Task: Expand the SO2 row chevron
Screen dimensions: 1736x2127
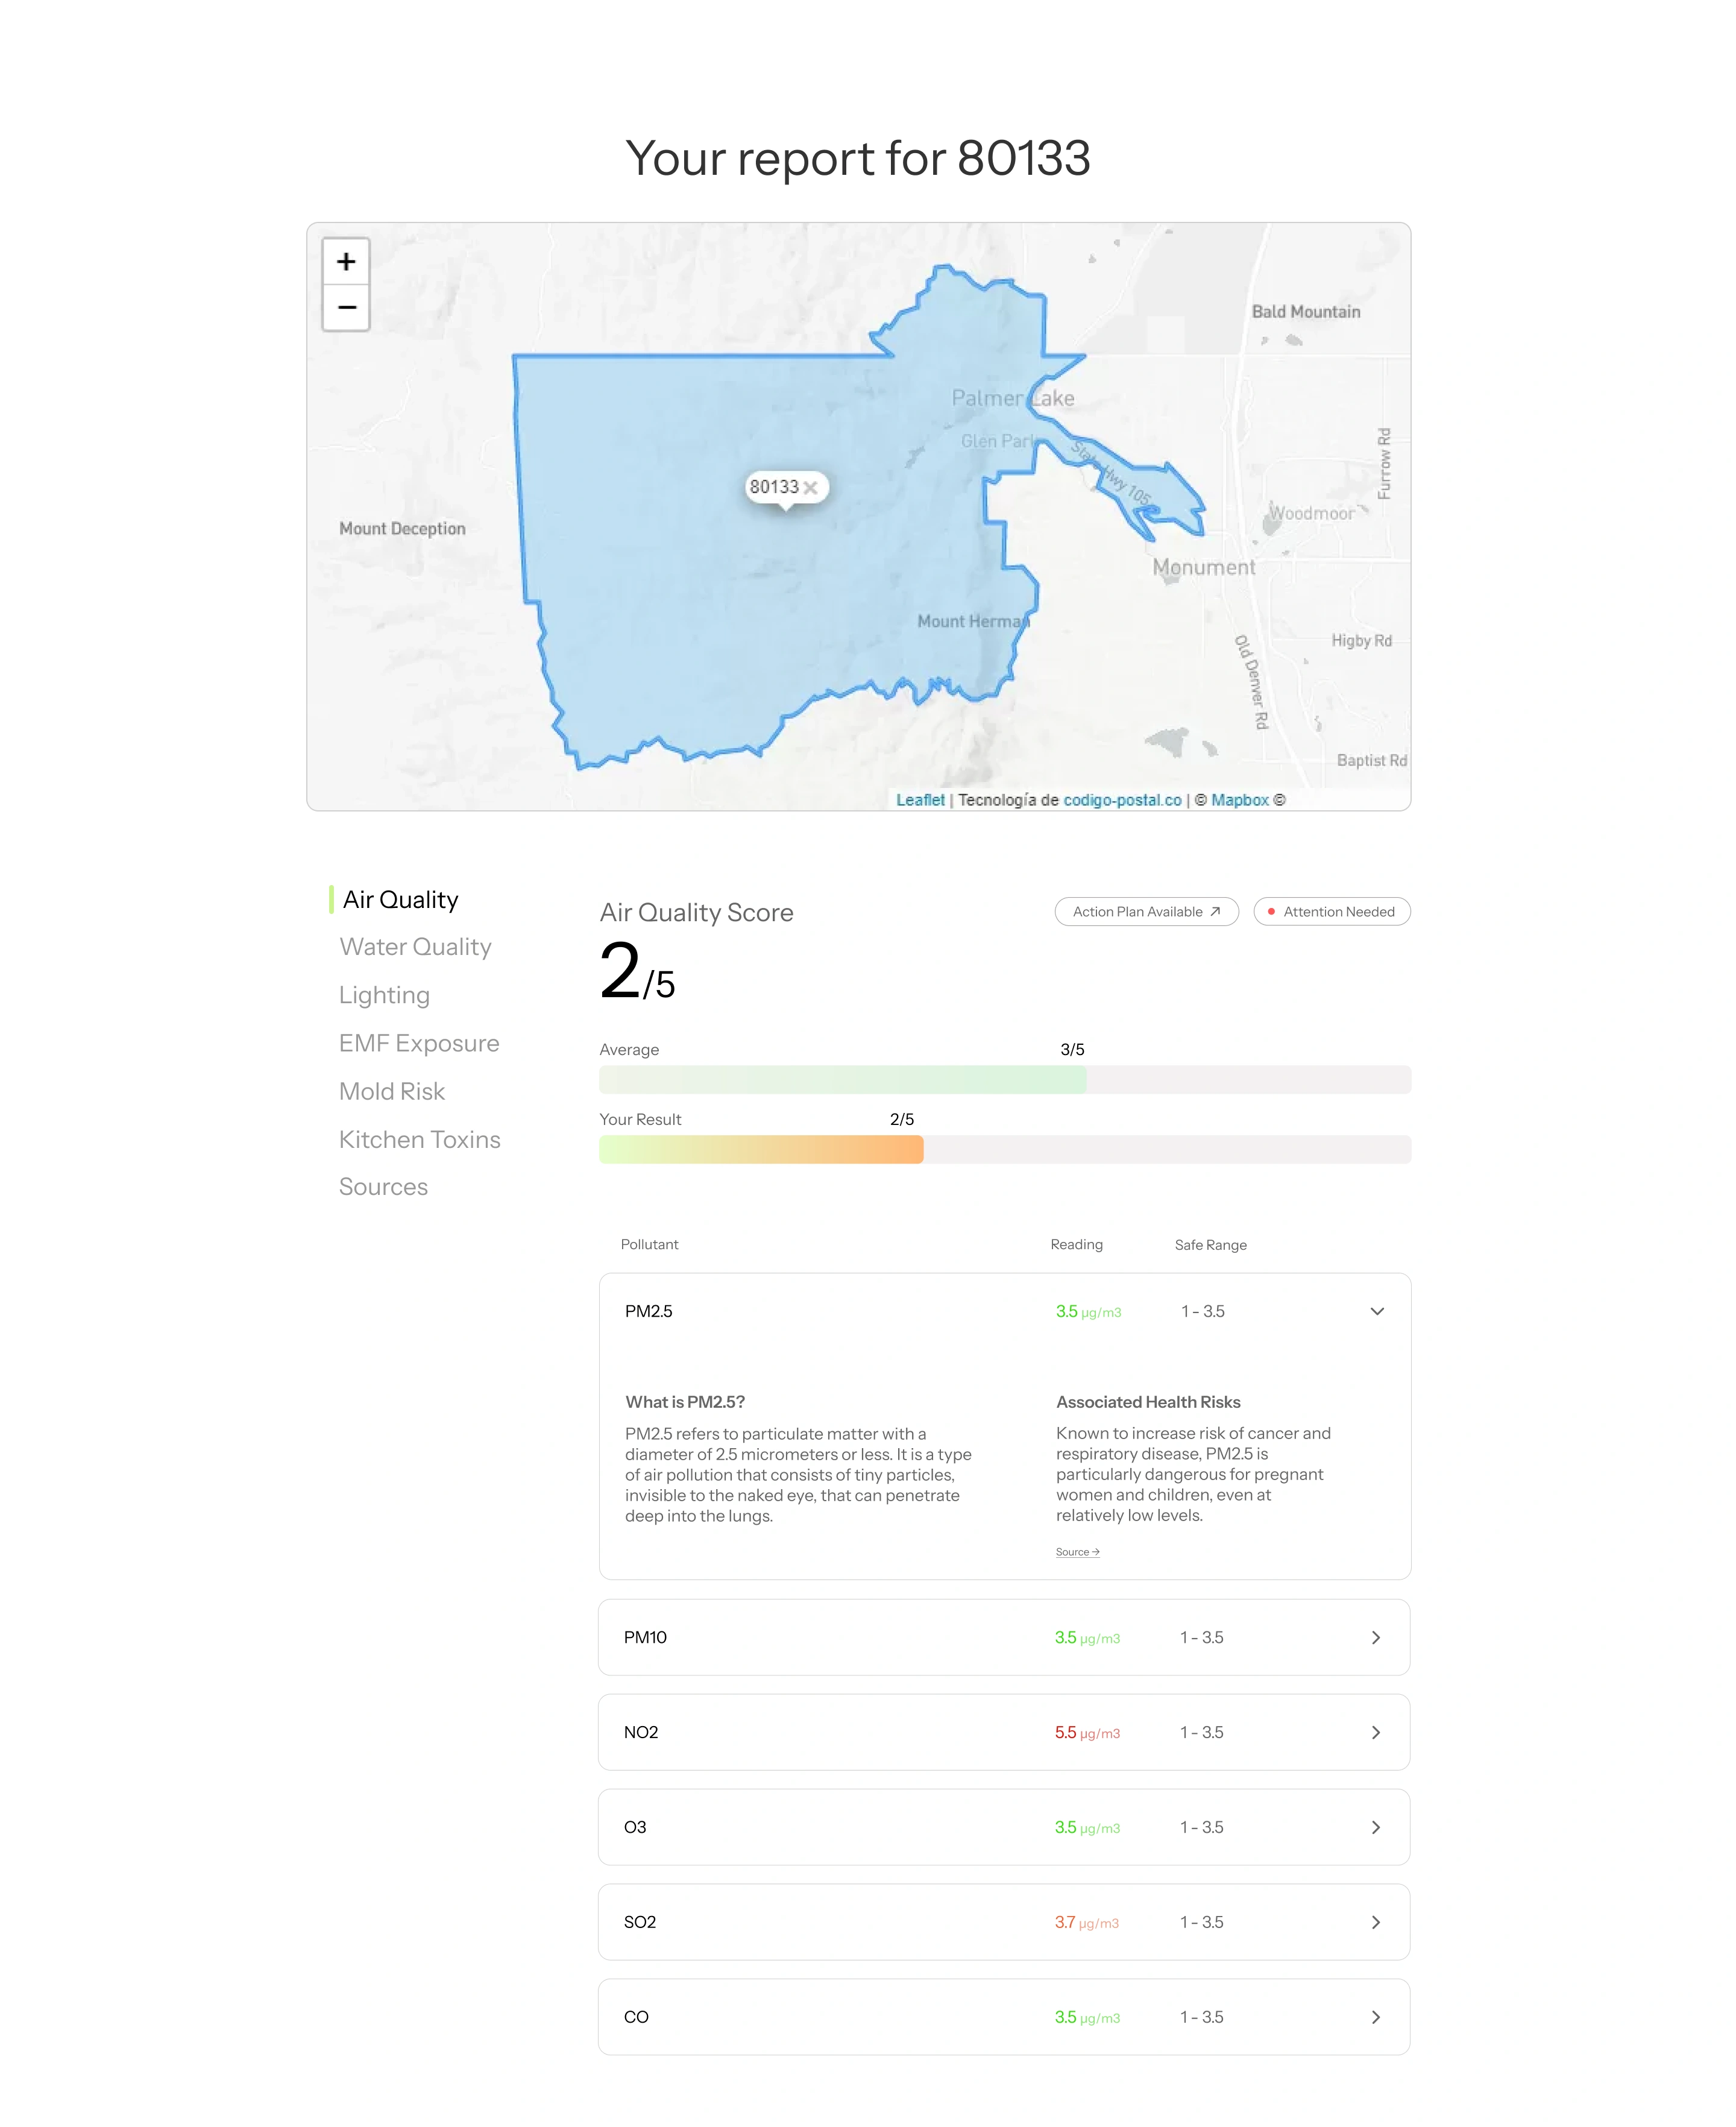Action: click(x=1375, y=1922)
